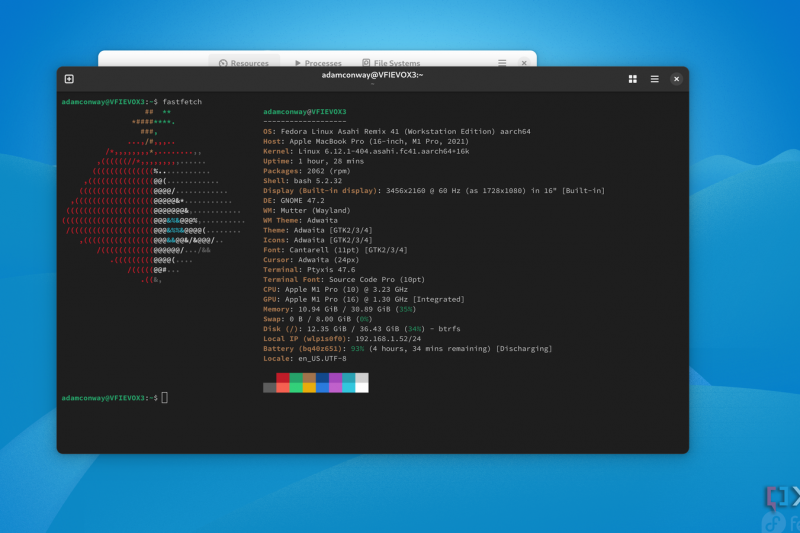
Task: Click the 'Shell: bash 5.2.32' line
Action: 303,181
